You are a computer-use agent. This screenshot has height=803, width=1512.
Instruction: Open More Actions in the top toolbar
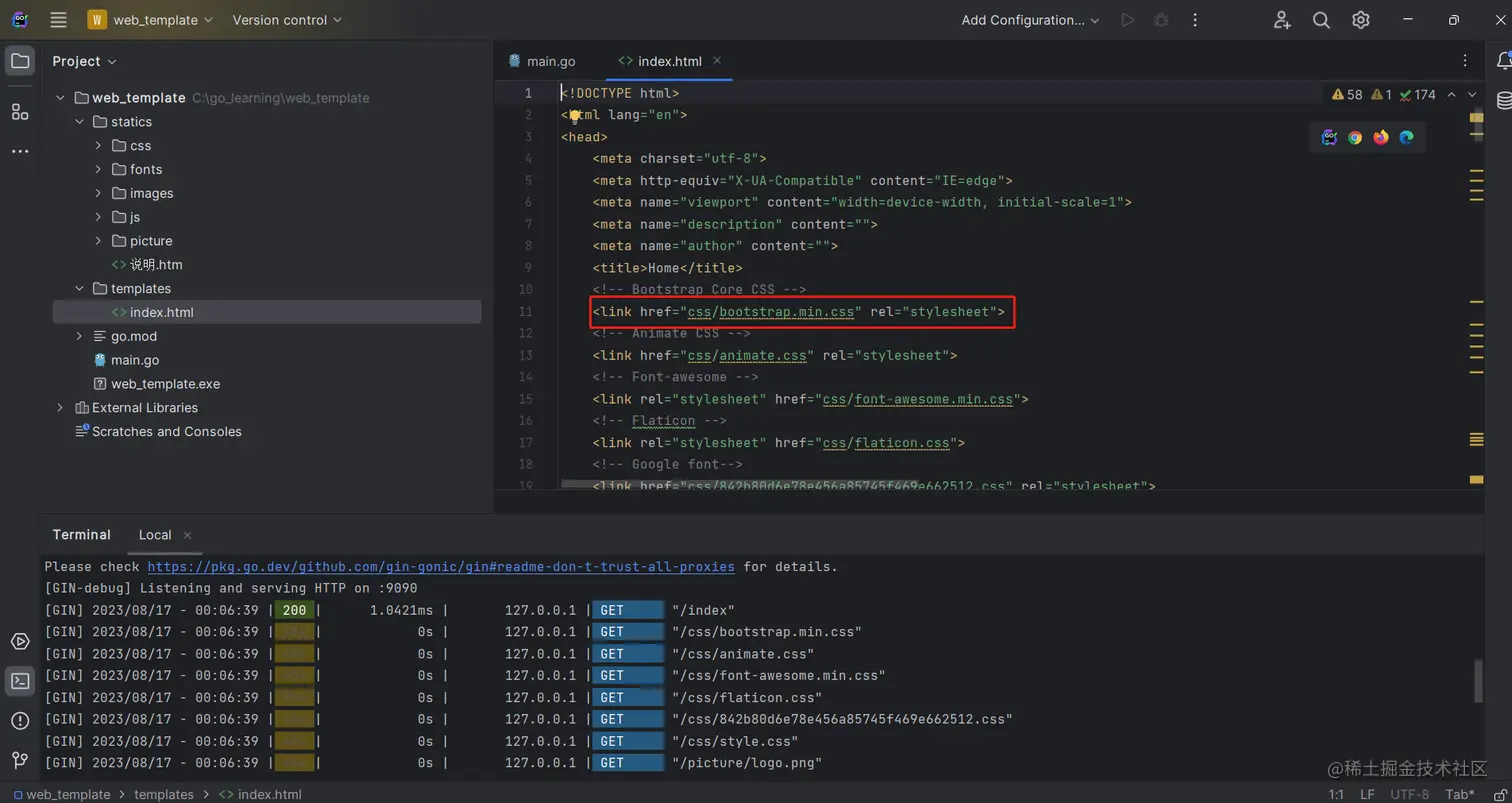pyautogui.click(x=1195, y=20)
